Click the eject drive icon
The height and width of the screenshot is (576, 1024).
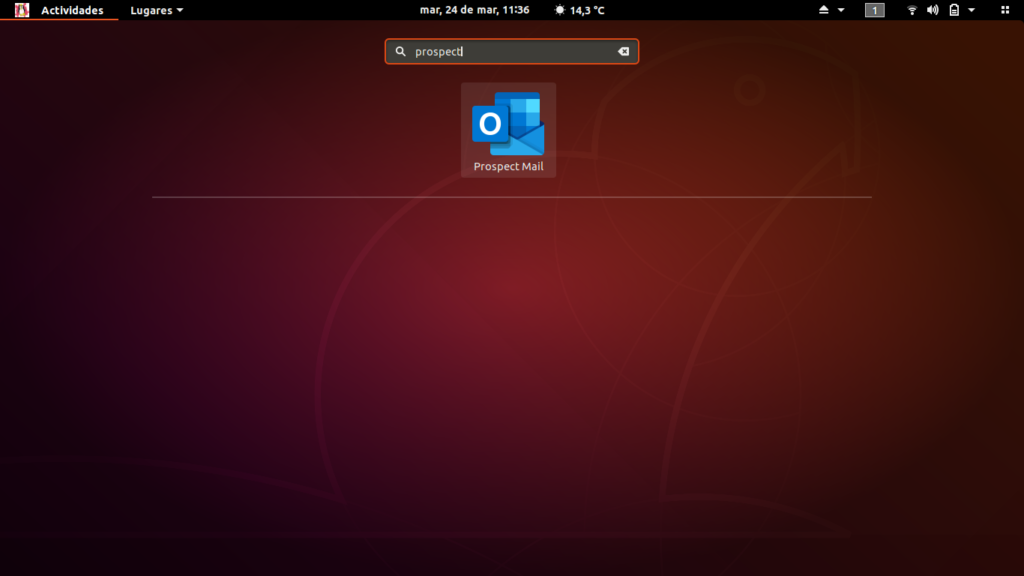(824, 10)
